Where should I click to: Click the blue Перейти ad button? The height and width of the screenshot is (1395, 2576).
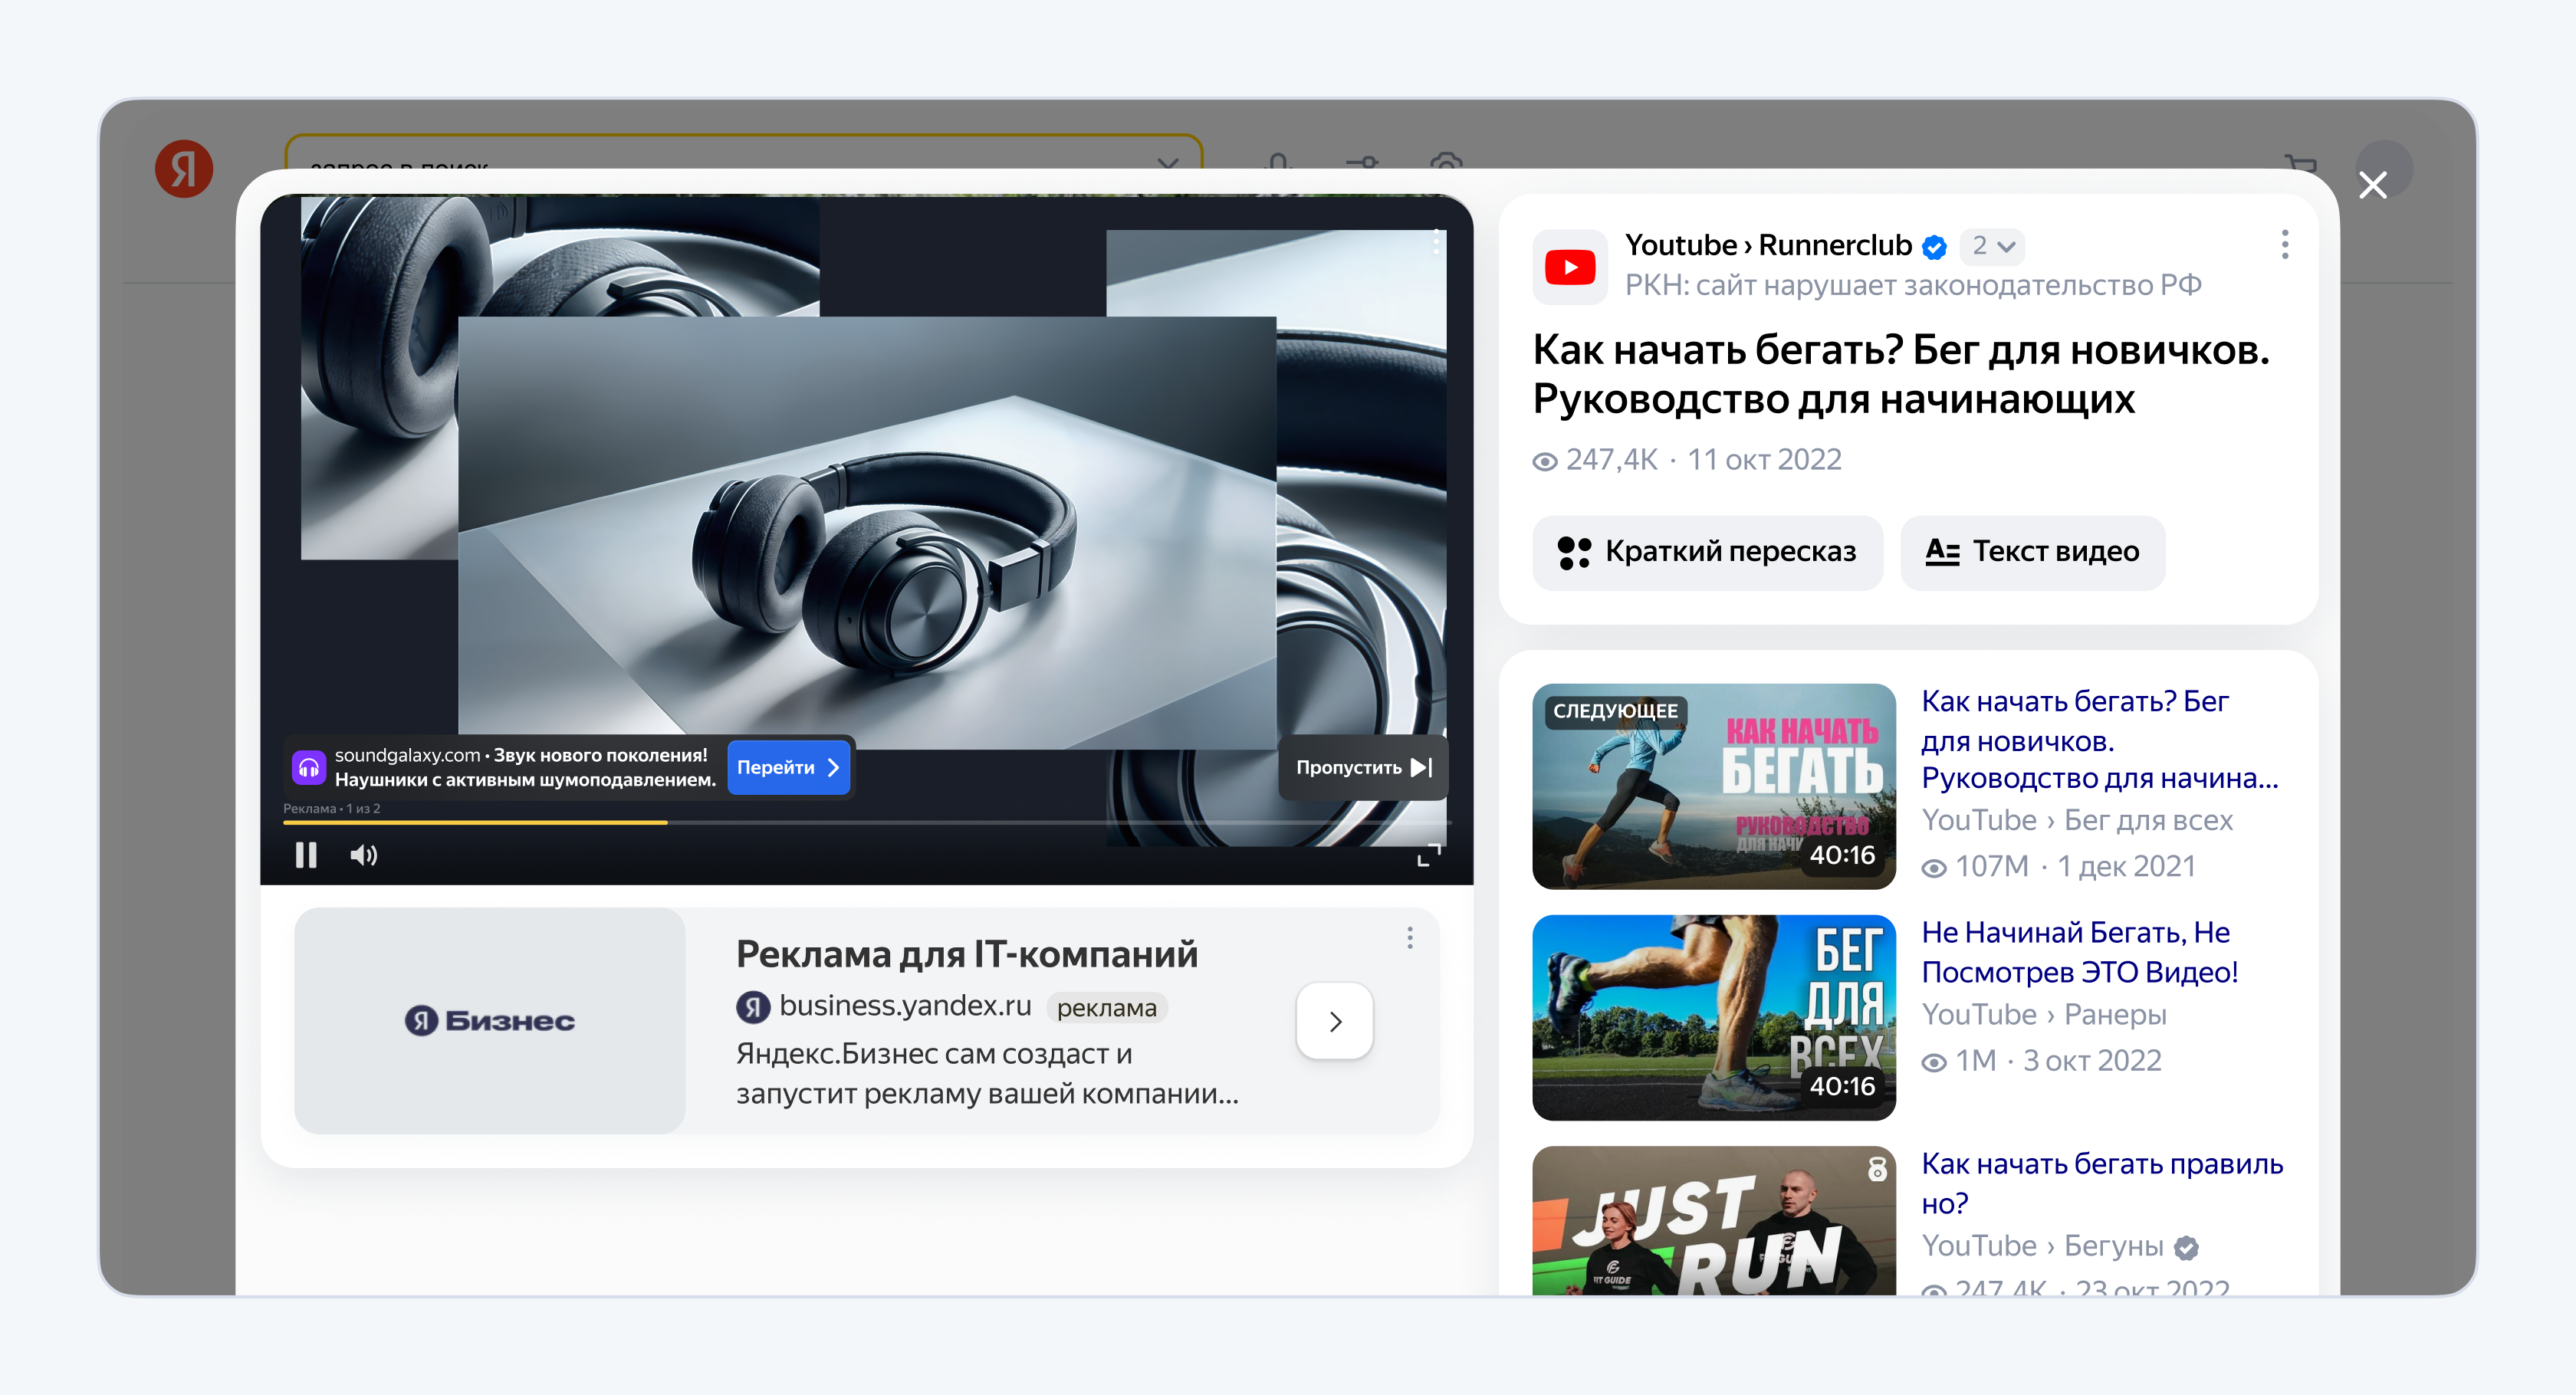[787, 767]
